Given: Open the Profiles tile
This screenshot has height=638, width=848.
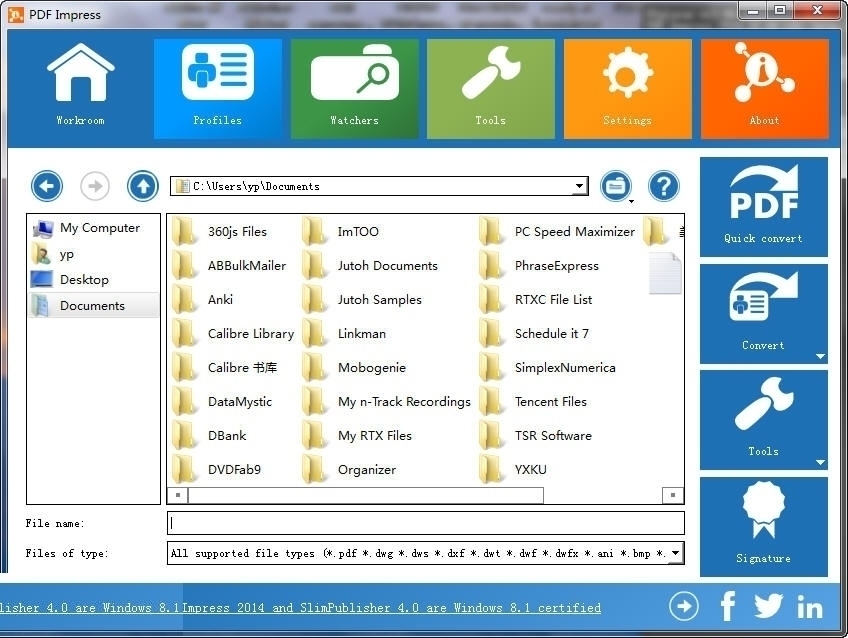Looking at the screenshot, I should click(x=217, y=88).
